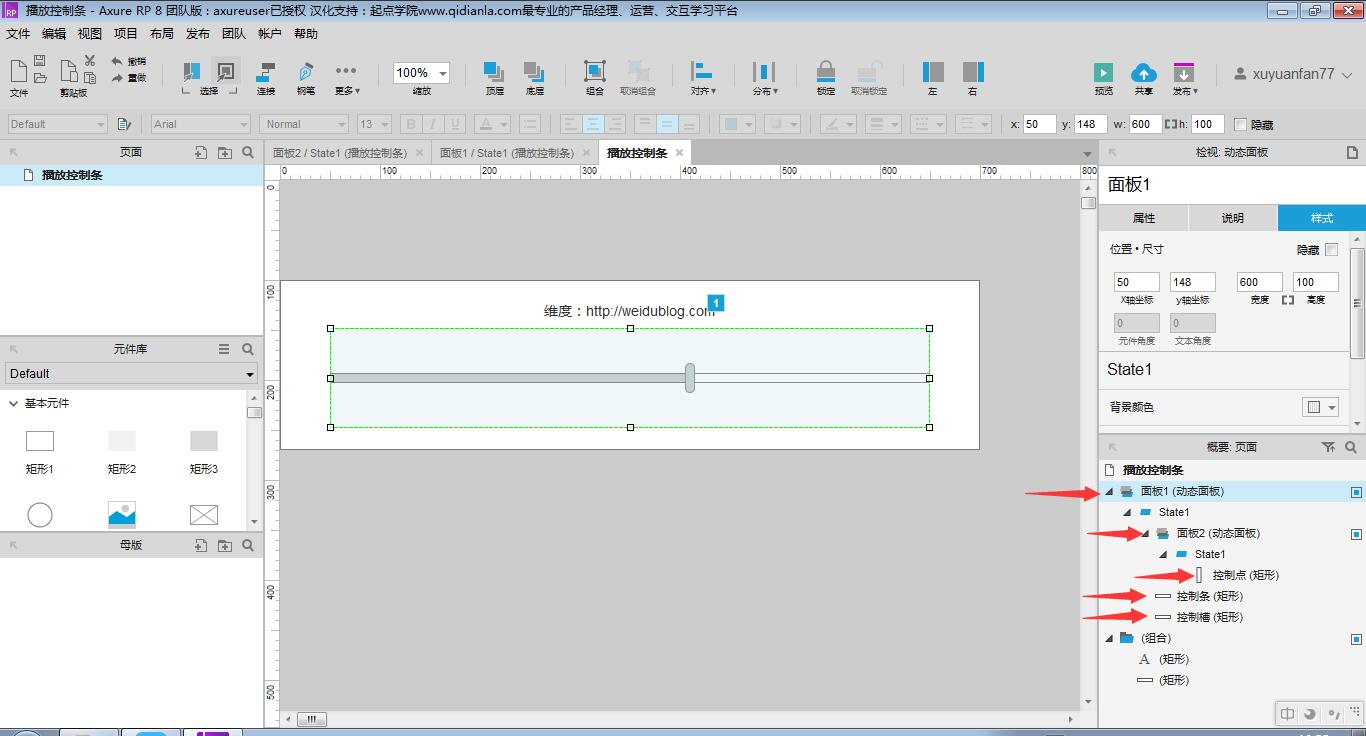Click the save disk icon

[40, 61]
